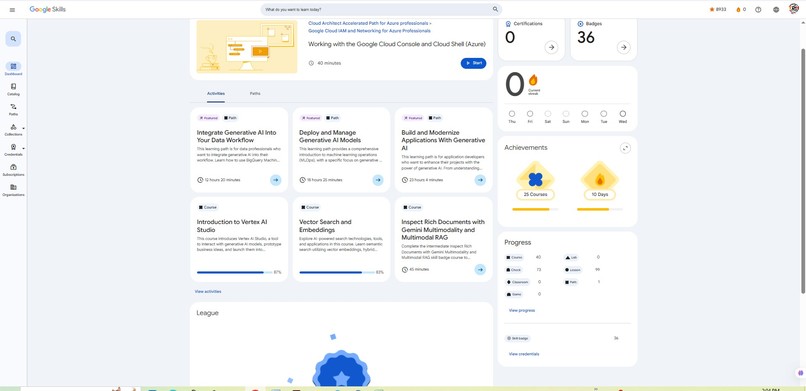Screen dimensions: 806x391
Task: Open the user profile avatar
Action: (794, 9)
